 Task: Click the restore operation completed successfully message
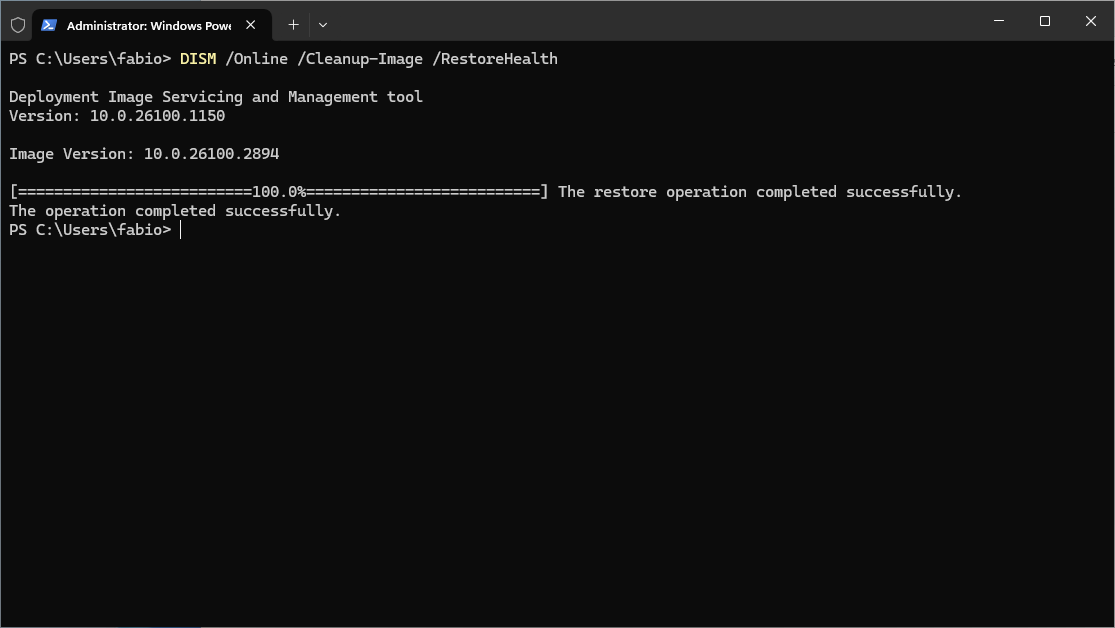click(x=759, y=192)
